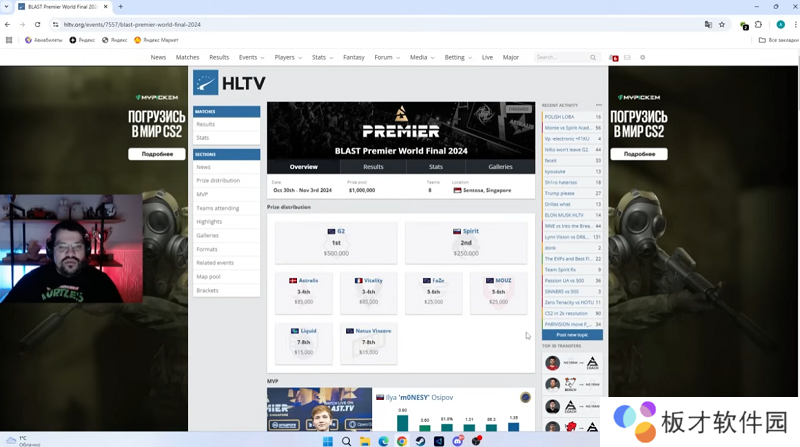This screenshot has width=800, height=447.
Task: Open the G2 team link in 1st place
Action: [x=340, y=231]
